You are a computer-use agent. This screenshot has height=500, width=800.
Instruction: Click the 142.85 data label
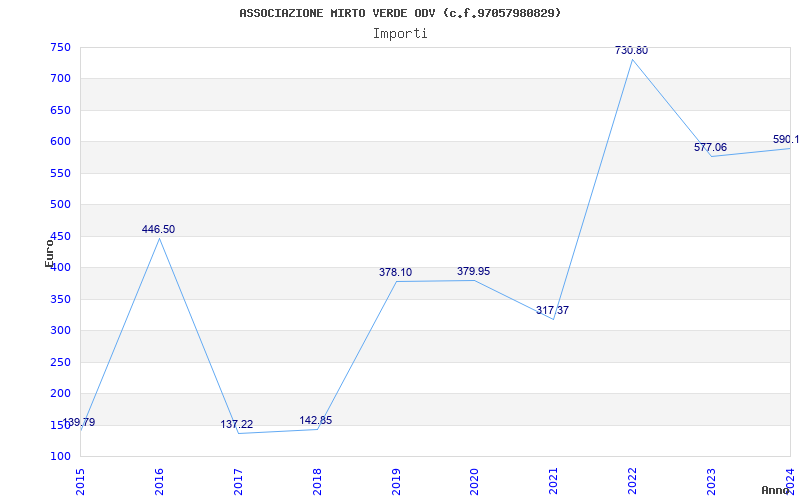(x=315, y=420)
